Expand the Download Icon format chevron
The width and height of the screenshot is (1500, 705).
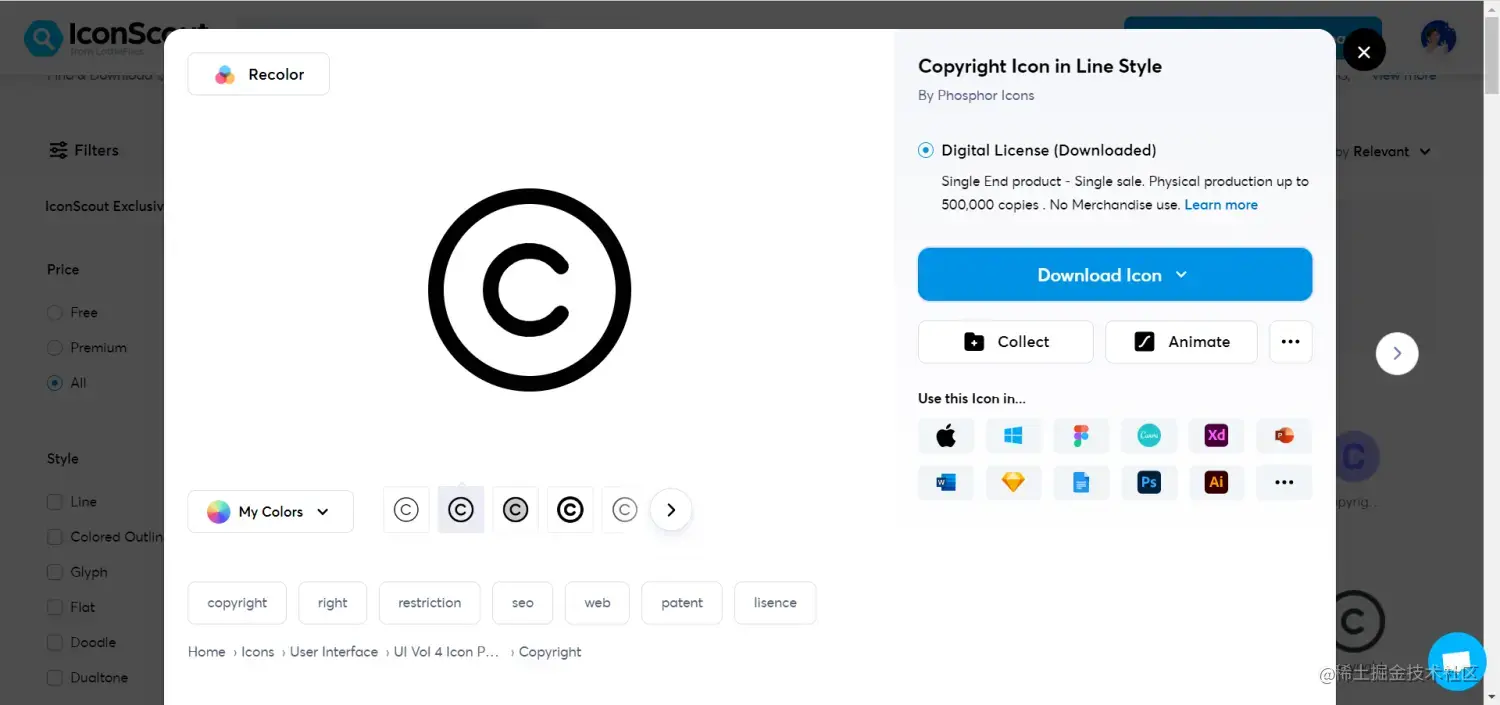click(1181, 275)
